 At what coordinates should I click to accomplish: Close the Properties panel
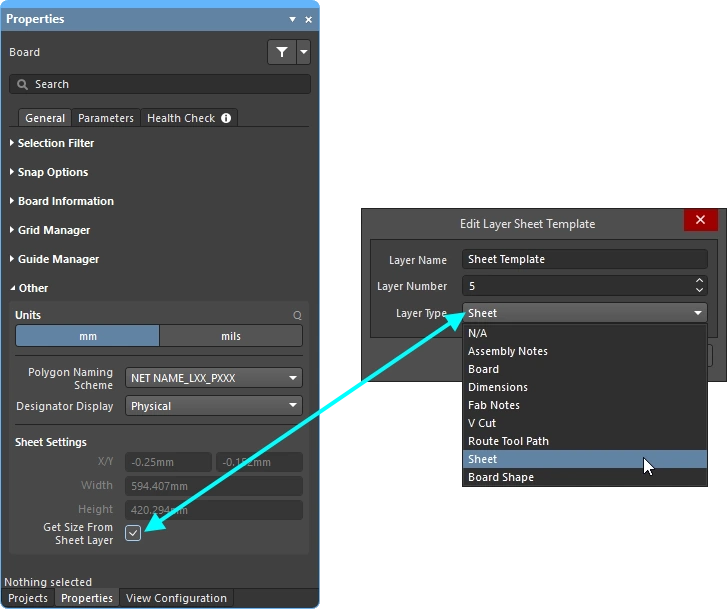[308, 19]
